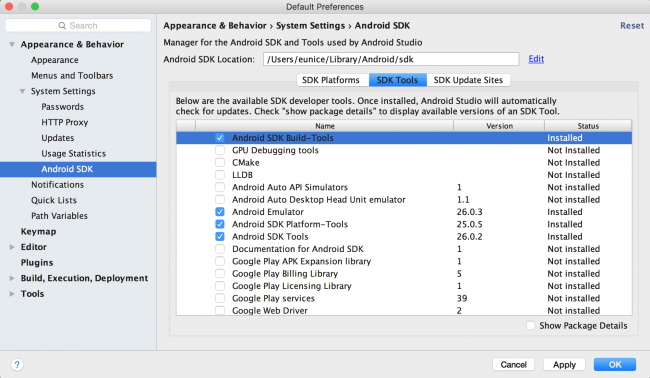
Task: Uncheck the Android Emulator checkbox
Action: point(220,212)
